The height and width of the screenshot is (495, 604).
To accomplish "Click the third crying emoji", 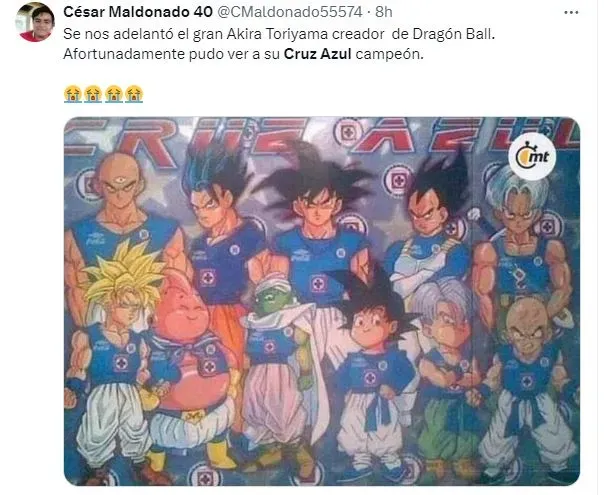I will (114, 94).
